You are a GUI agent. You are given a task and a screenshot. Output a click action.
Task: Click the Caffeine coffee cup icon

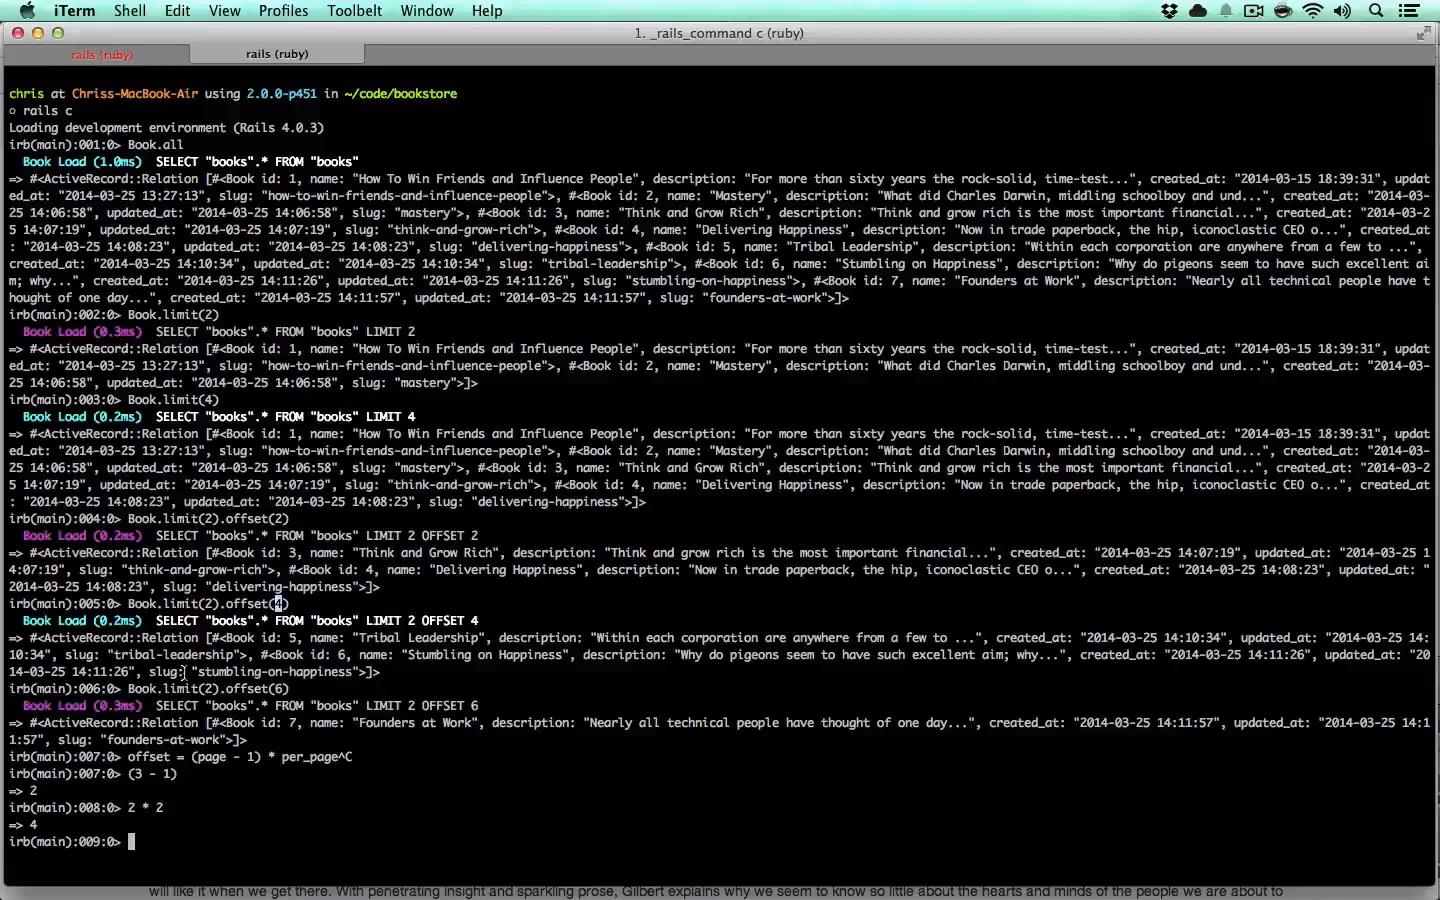pyautogui.click(x=1283, y=11)
